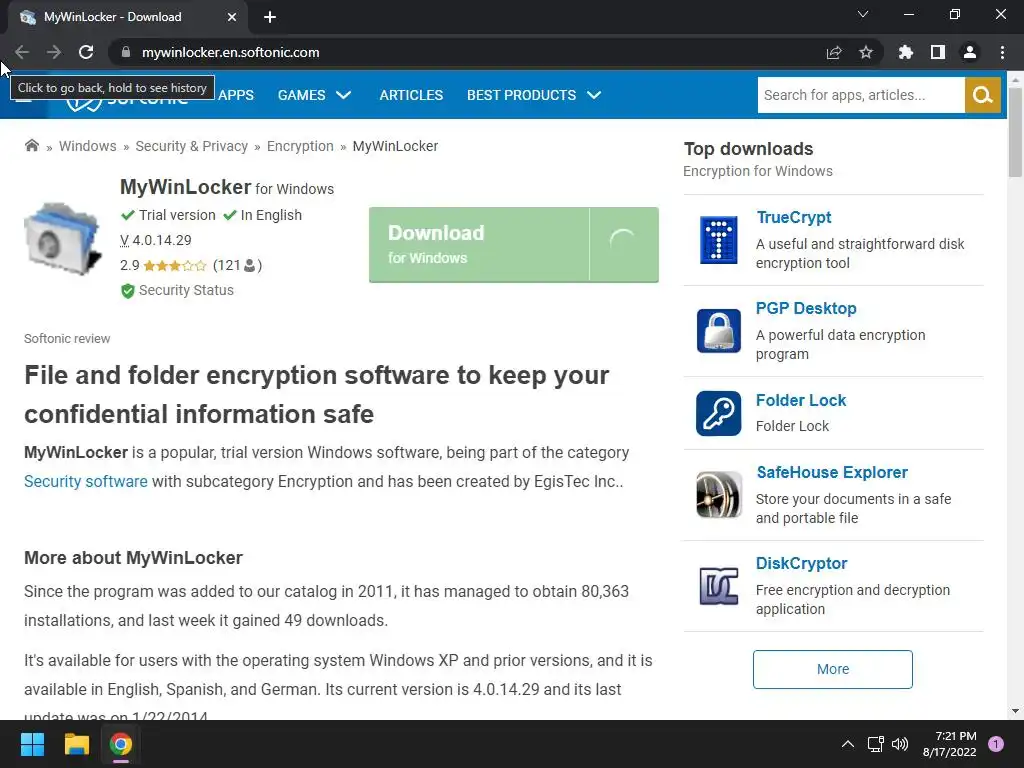1024x768 pixels.
Task: Go to Encryption breadcrumb link
Action: click(300, 146)
